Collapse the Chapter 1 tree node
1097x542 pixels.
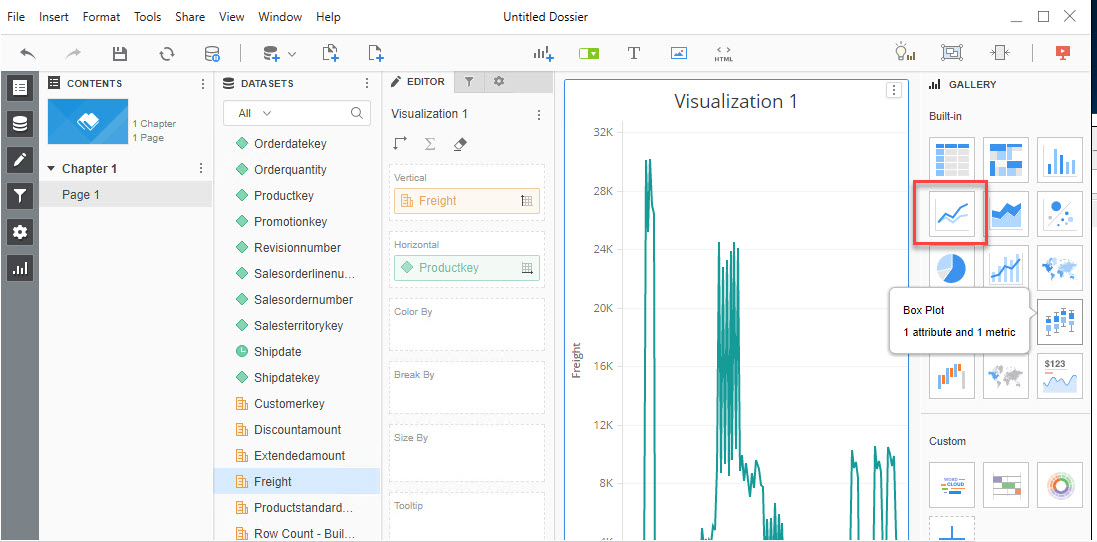coord(51,169)
